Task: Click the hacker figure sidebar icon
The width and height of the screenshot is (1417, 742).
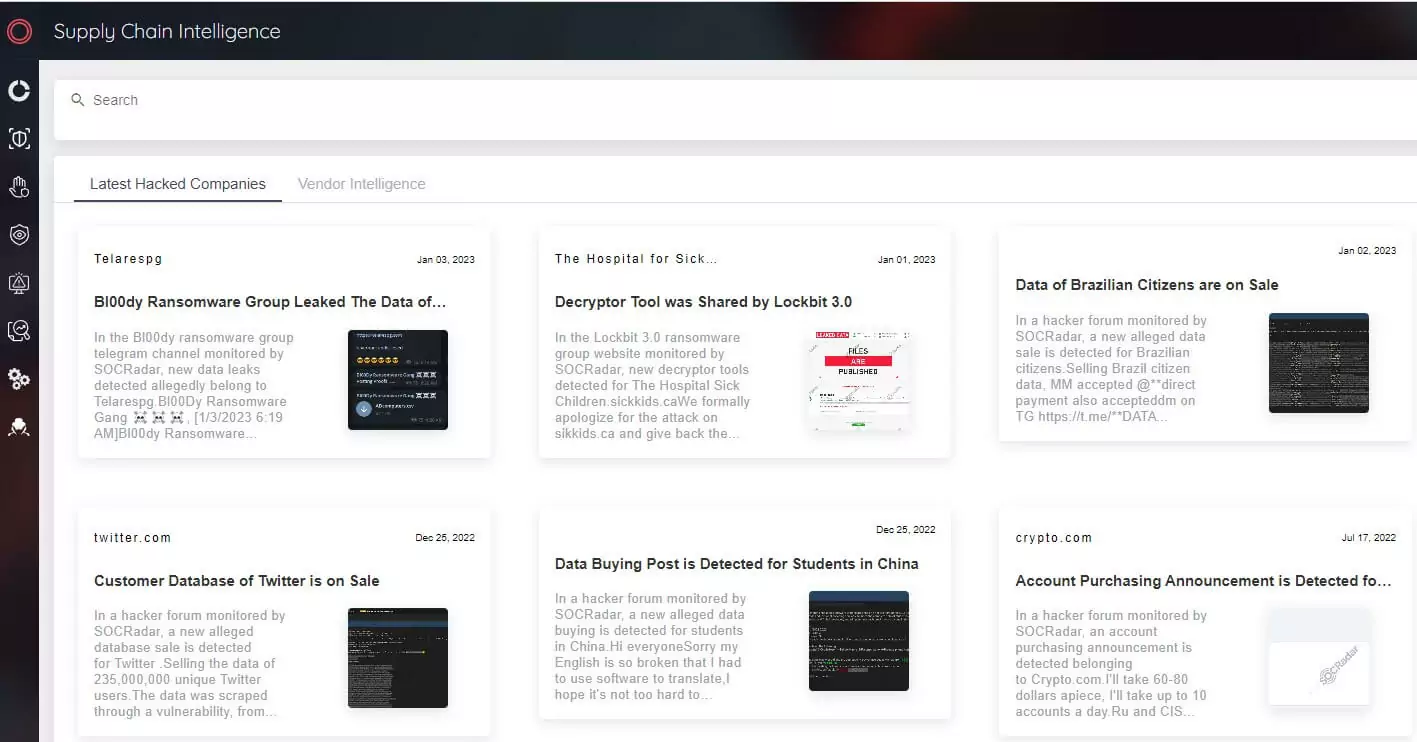Action: coord(19,427)
